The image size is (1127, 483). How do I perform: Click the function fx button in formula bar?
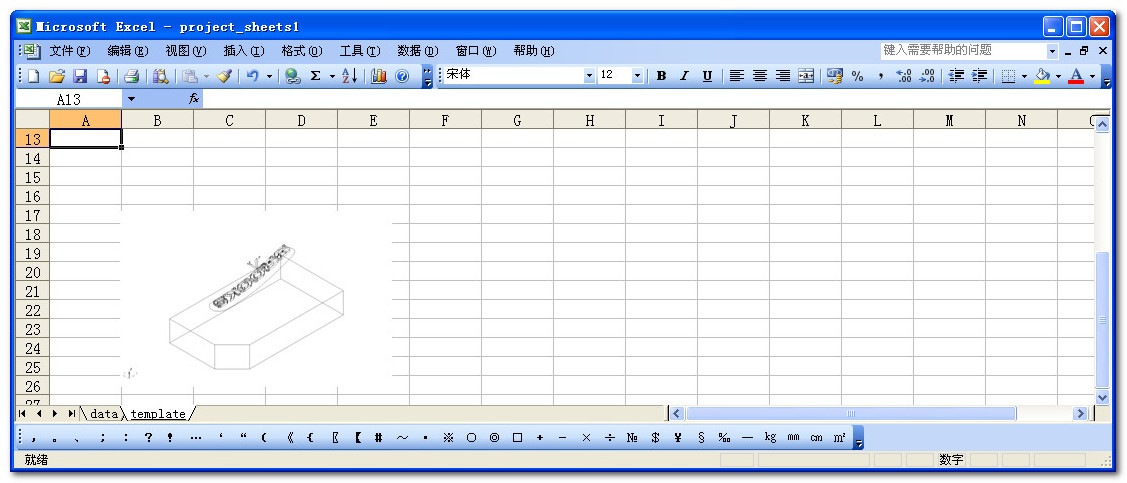(x=193, y=99)
